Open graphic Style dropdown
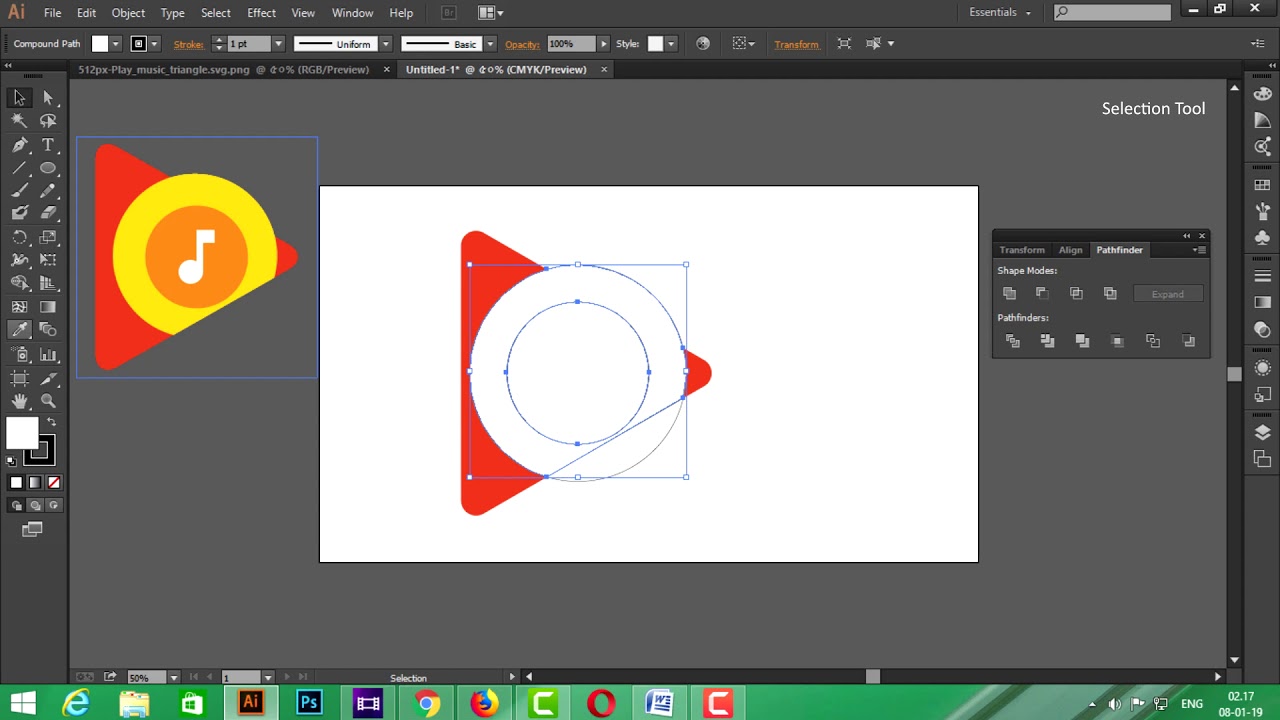The image size is (1280, 720). [671, 44]
